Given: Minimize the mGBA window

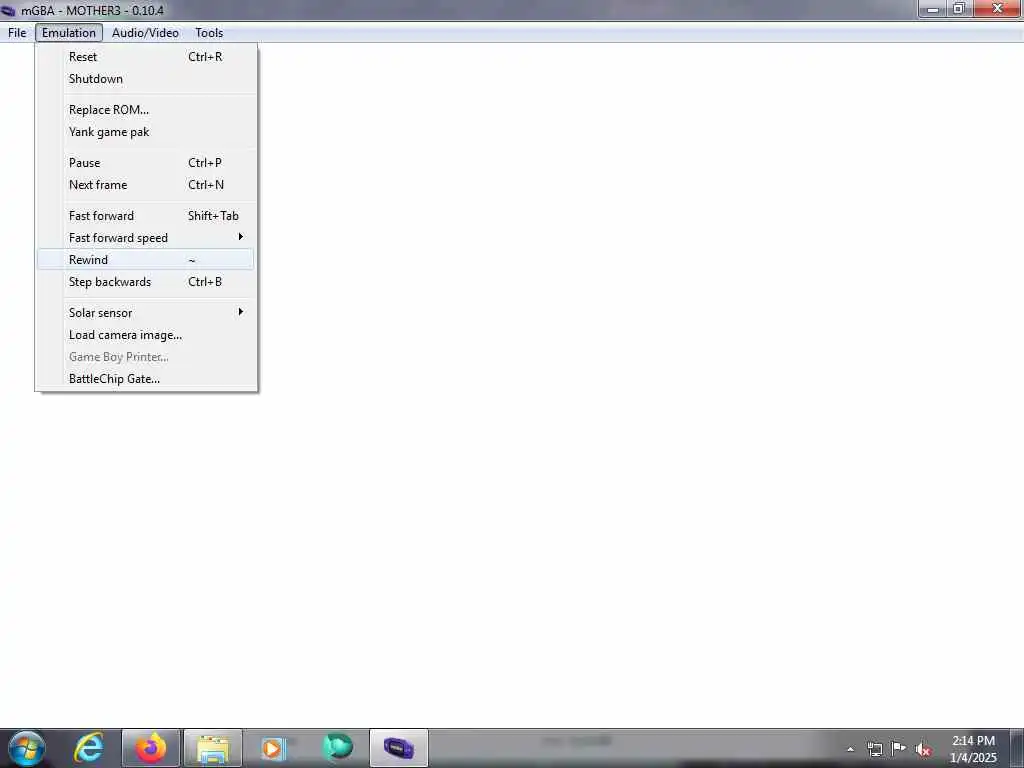Looking at the screenshot, I should 933,8.
